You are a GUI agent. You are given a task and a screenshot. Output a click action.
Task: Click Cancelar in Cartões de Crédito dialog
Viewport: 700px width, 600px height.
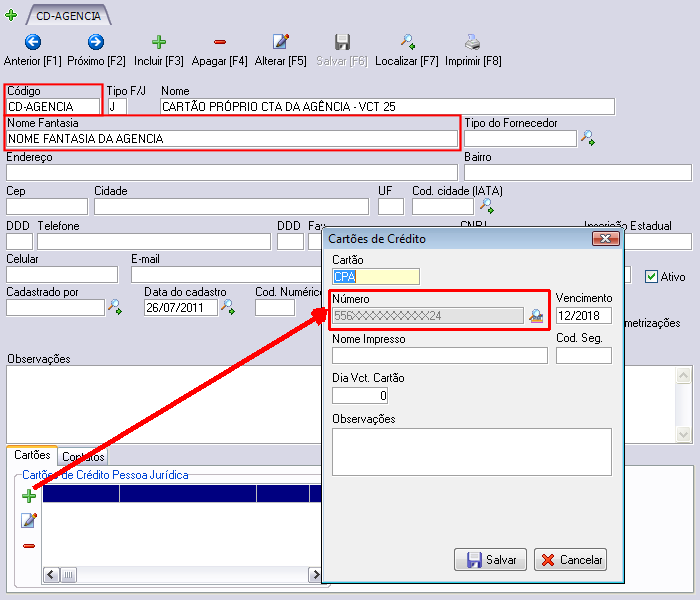coord(571,559)
